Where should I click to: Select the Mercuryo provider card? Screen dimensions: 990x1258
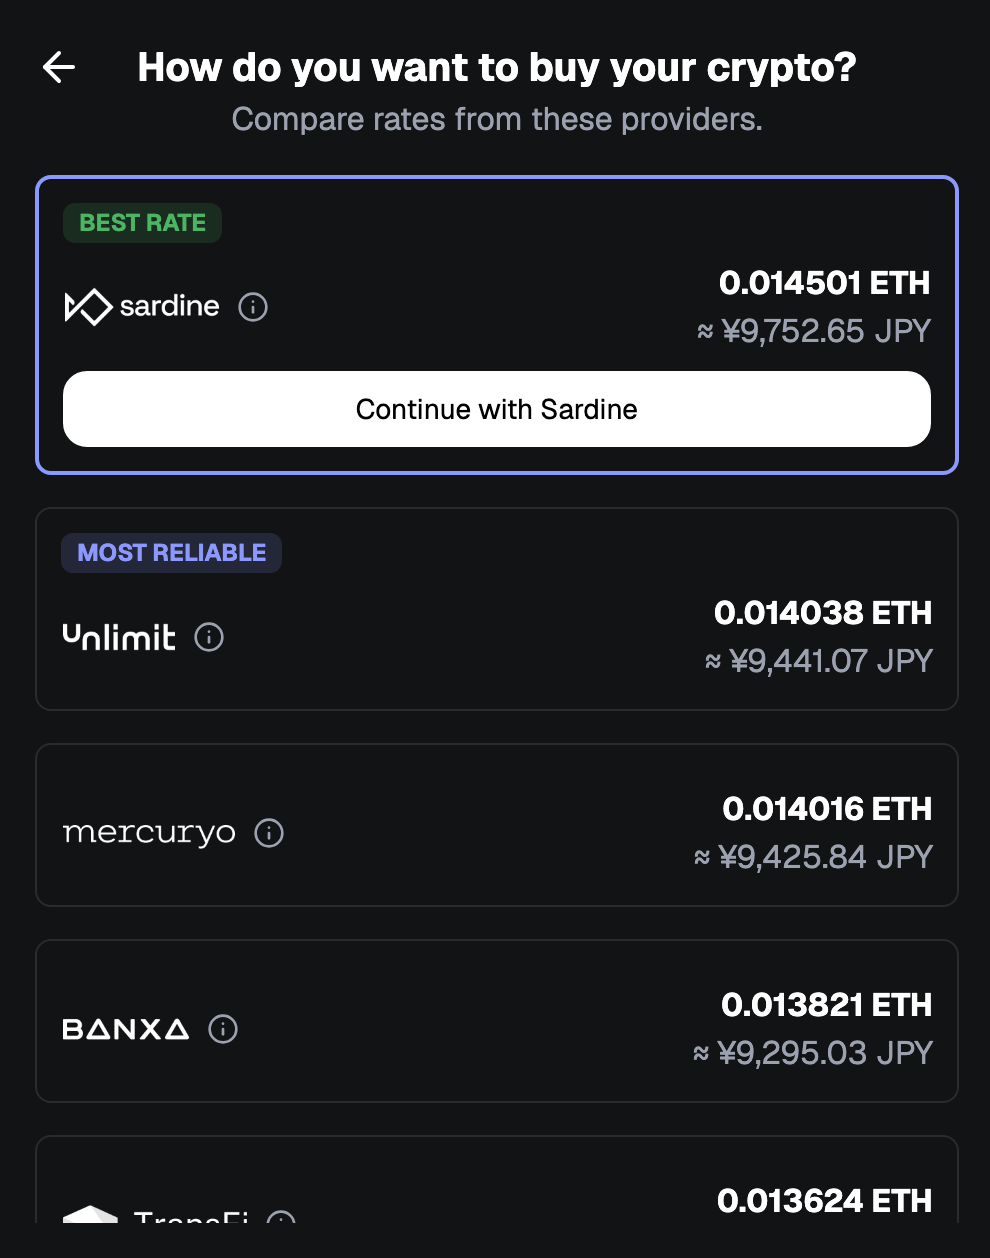pyautogui.click(x=497, y=825)
